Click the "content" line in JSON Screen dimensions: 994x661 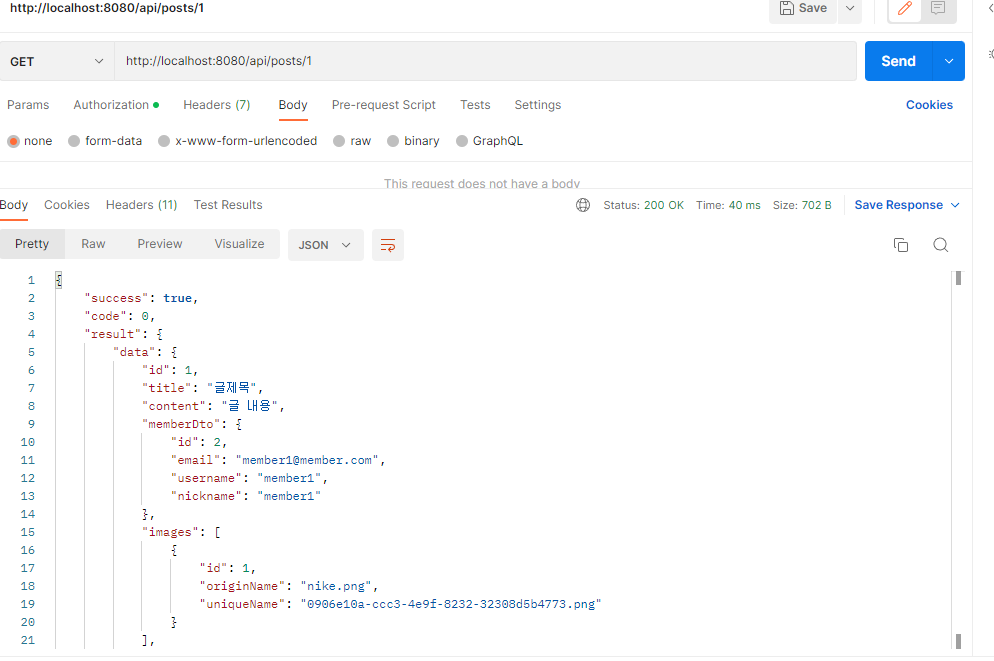pos(214,406)
